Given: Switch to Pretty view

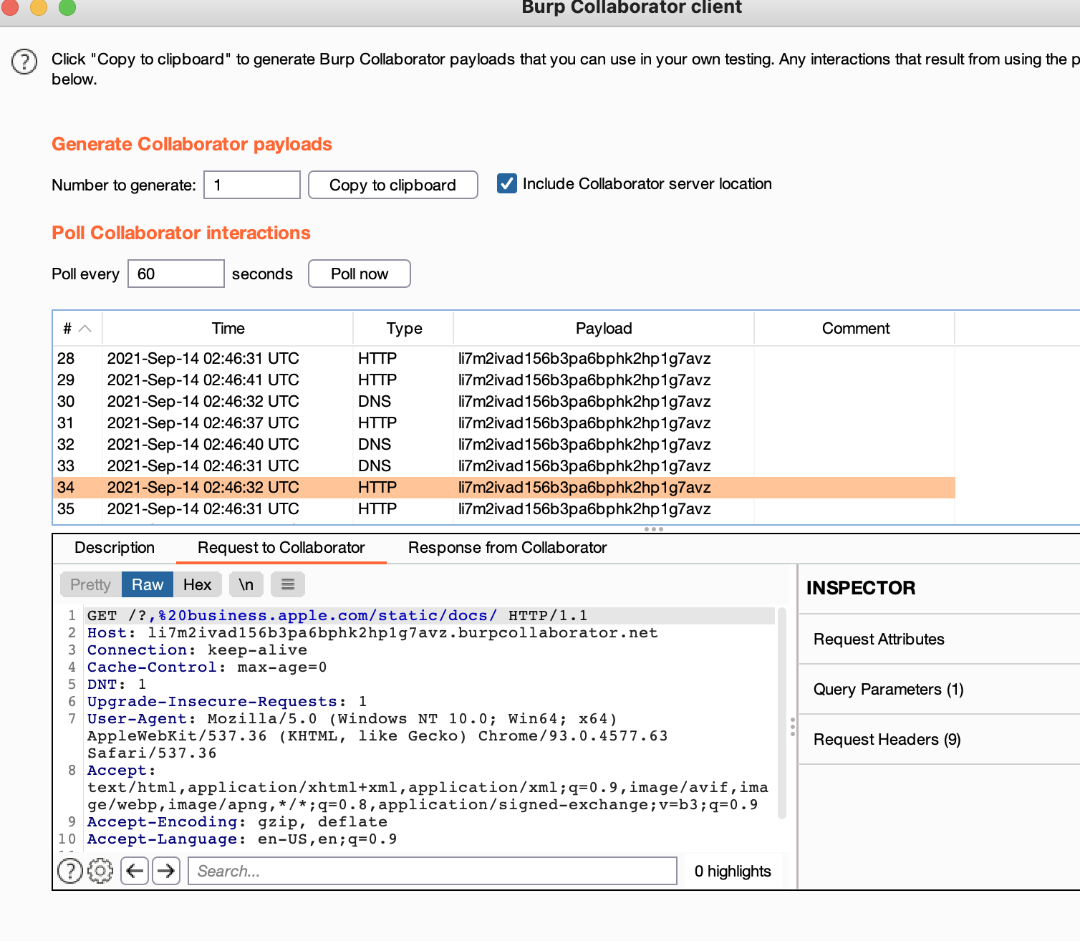Looking at the screenshot, I should click(x=91, y=585).
